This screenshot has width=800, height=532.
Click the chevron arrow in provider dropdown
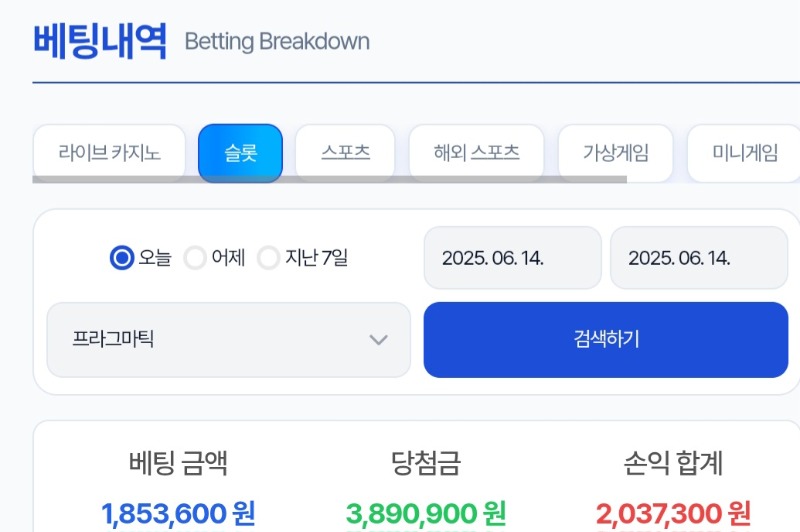[x=379, y=340]
